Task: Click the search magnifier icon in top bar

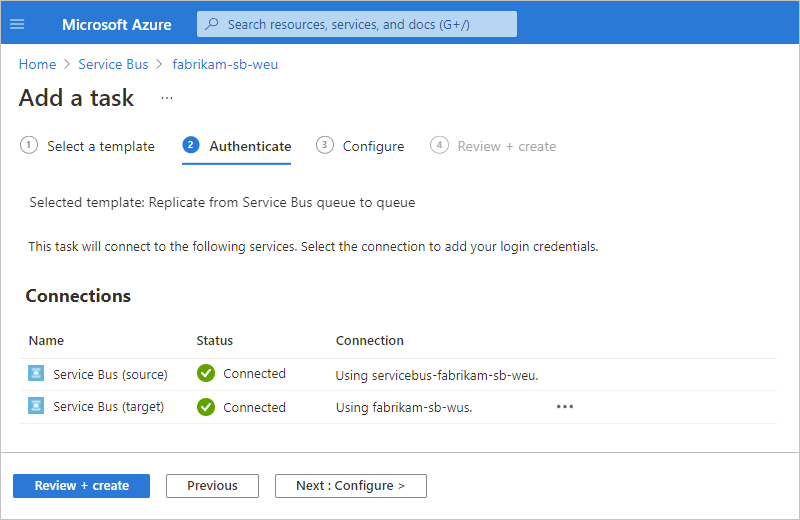Action: coord(212,24)
